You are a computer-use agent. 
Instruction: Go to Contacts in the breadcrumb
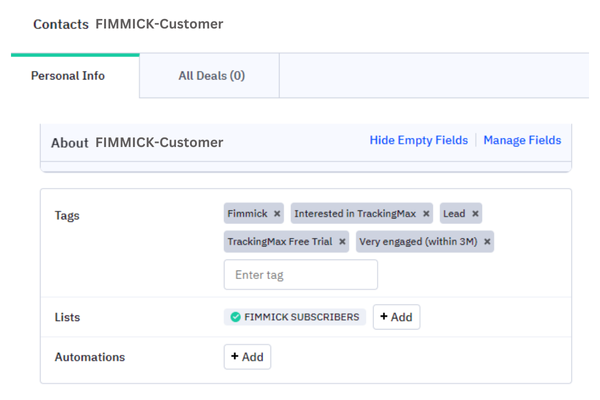pyautogui.click(x=61, y=24)
